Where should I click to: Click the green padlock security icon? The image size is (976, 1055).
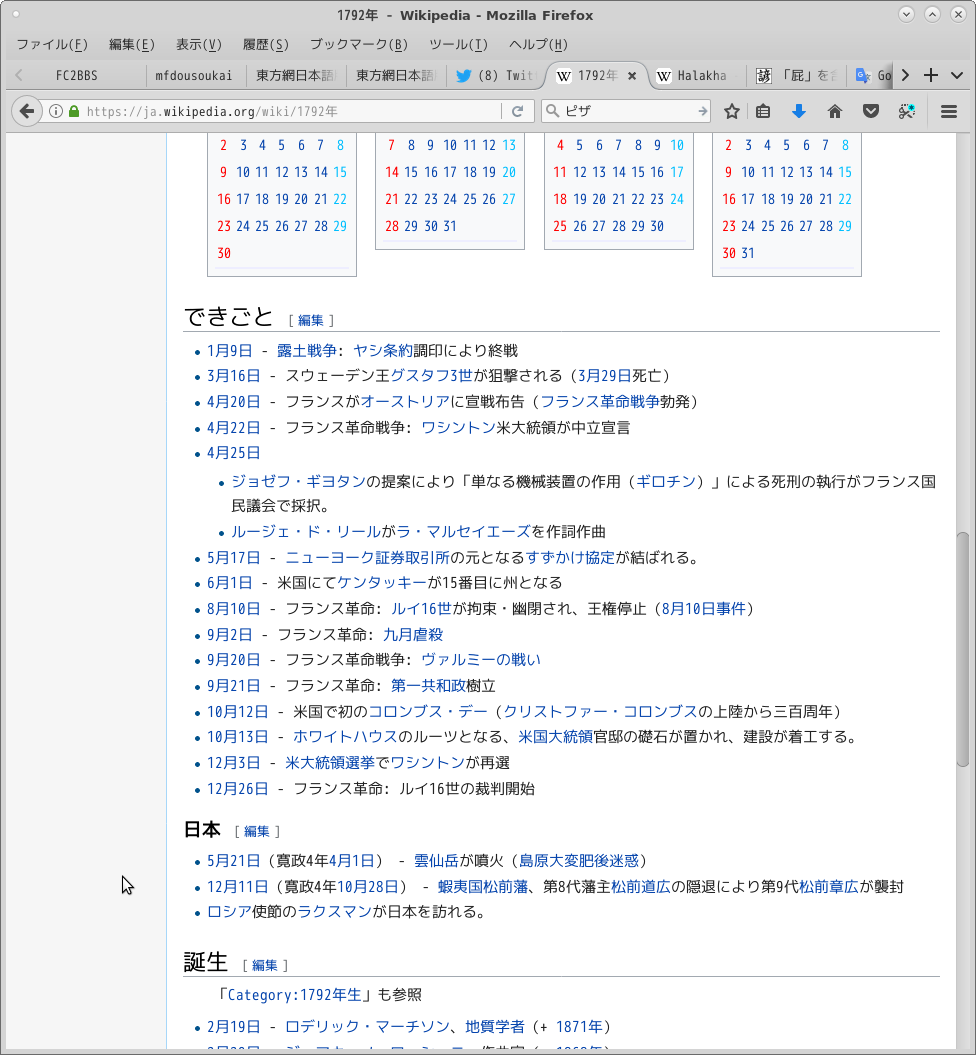tap(74, 111)
